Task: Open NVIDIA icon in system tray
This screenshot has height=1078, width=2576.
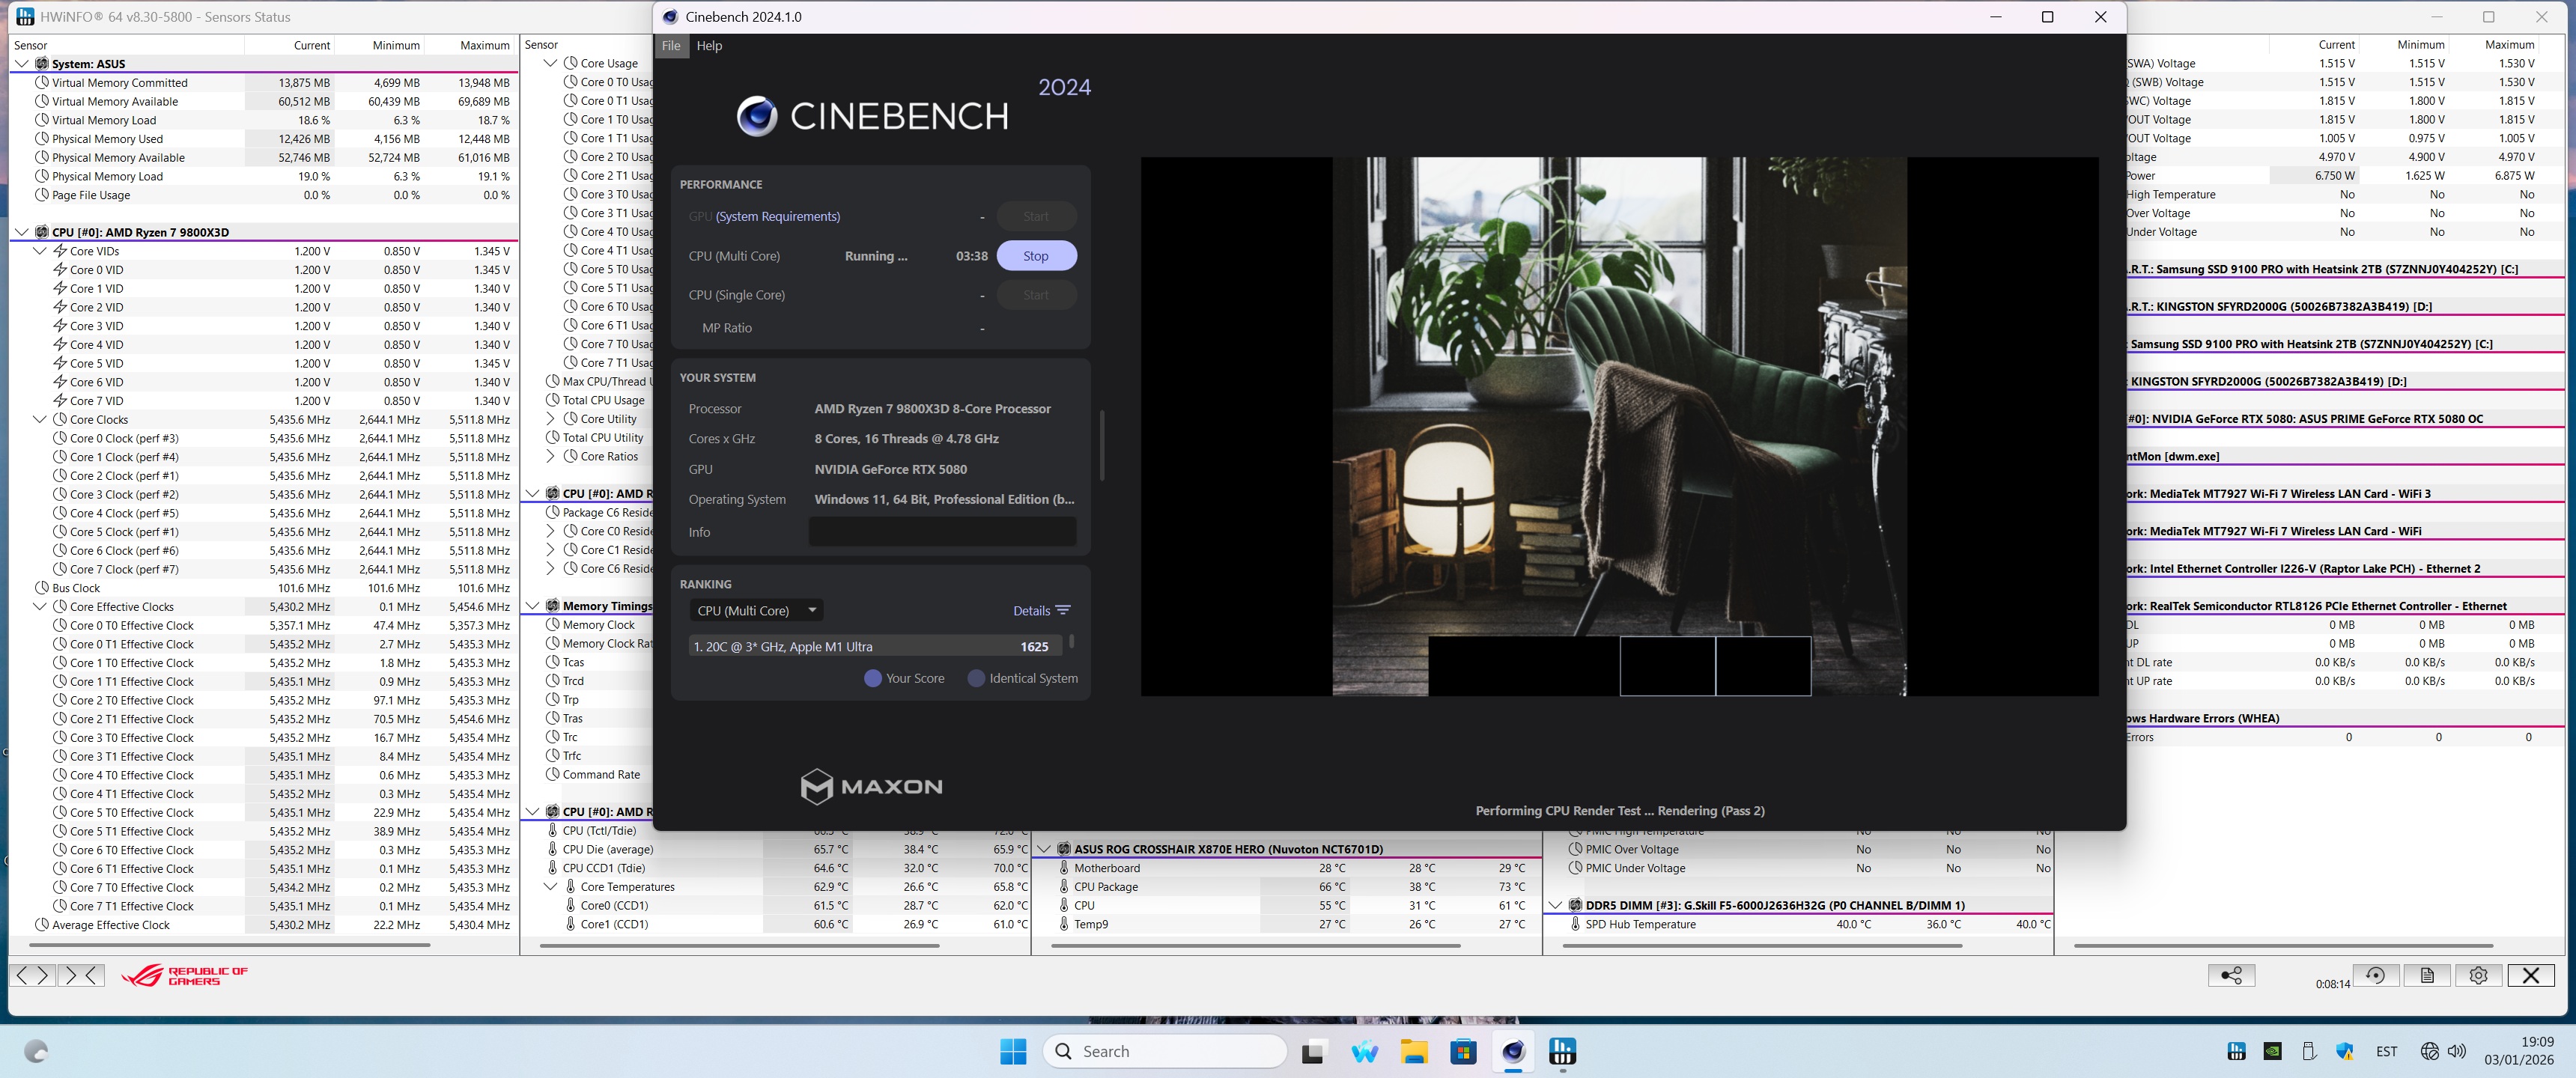Action: point(2272,1051)
